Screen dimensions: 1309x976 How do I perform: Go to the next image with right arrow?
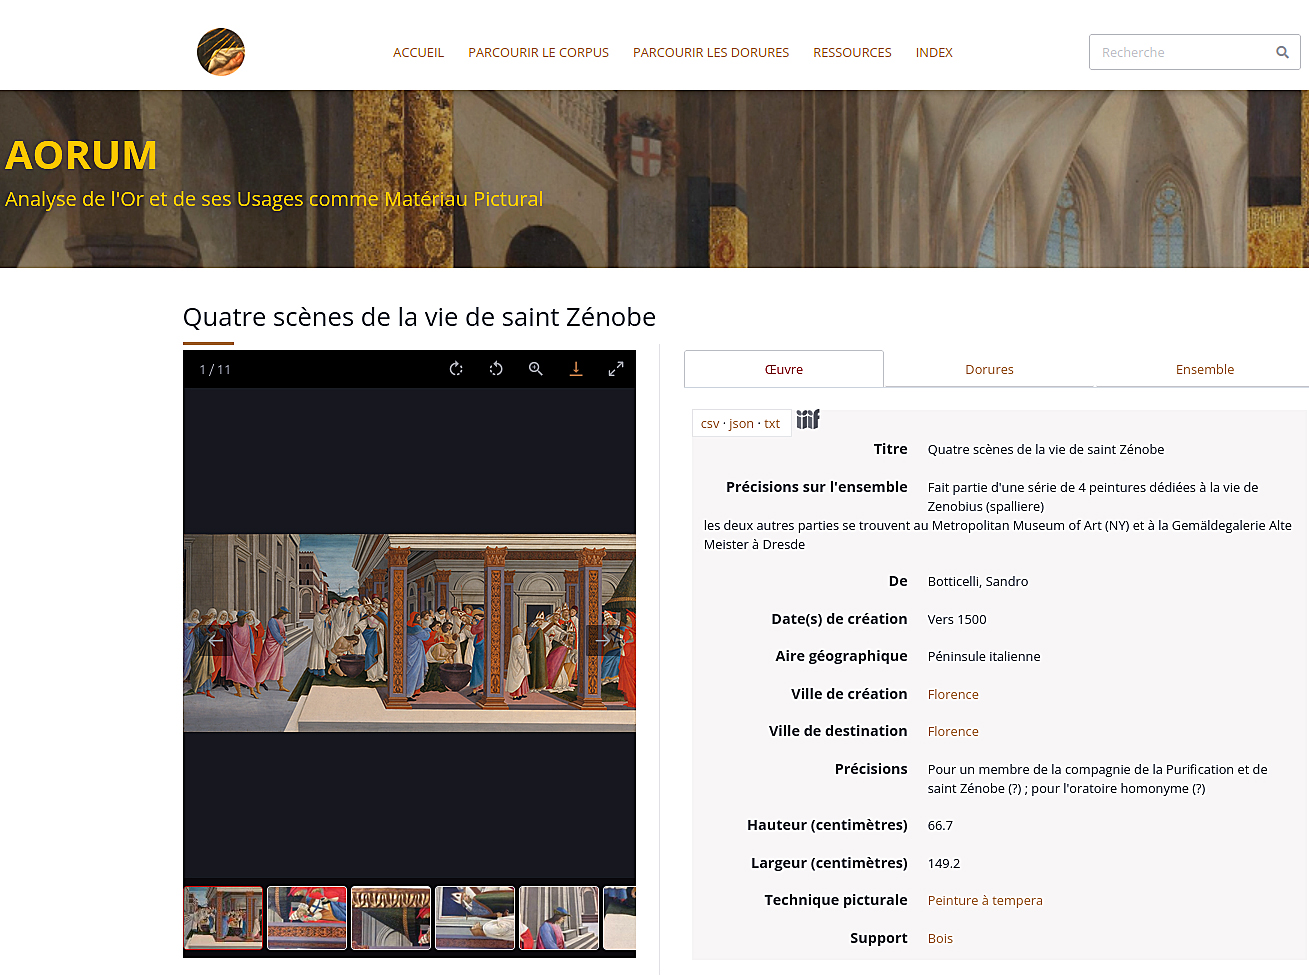click(602, 640)
